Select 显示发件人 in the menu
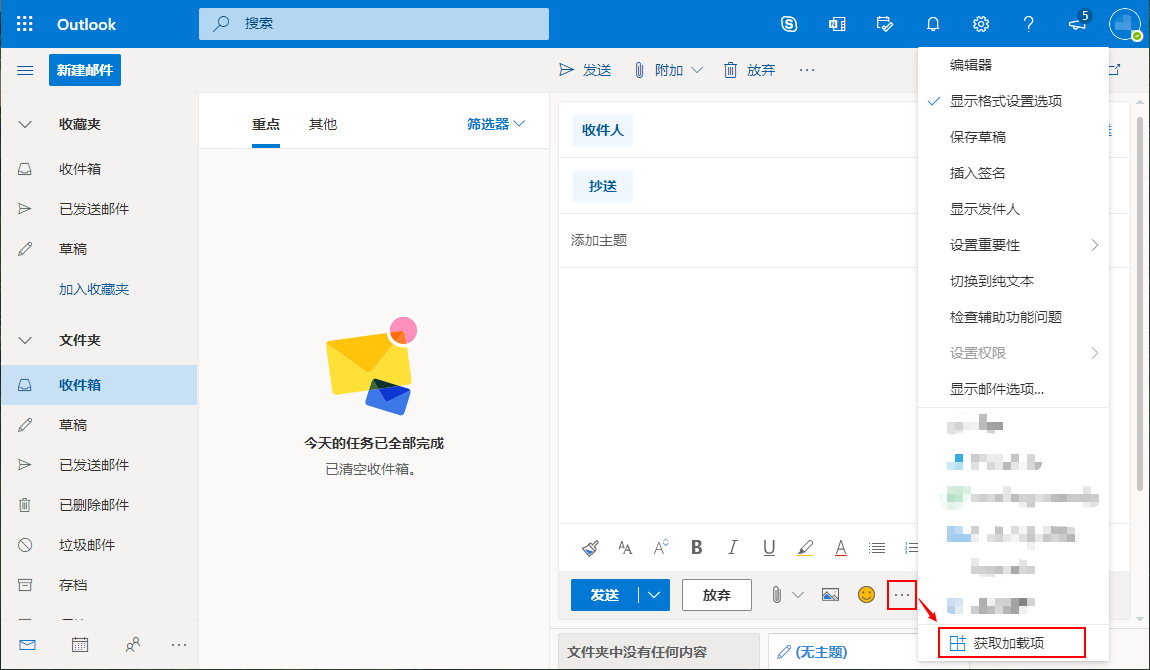The height and width of the screenshot is (670, 1150). click(x=1014, y=209)
